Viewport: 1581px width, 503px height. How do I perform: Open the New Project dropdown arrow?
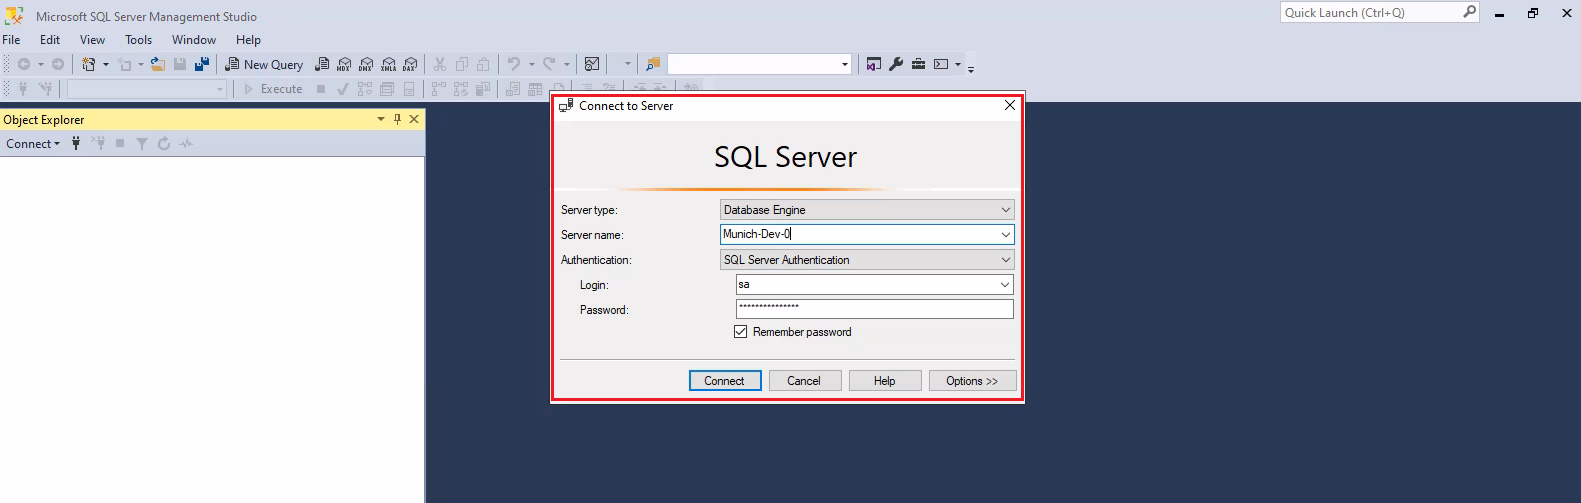[x=106, y=64]
